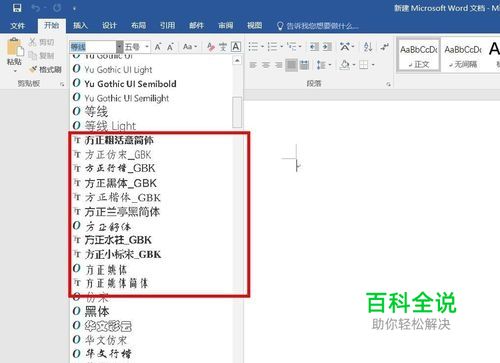Click the 格式刷 format painter button
This screenshot has width=500, height=363.
pyautogui.click(x=46, y=69)
